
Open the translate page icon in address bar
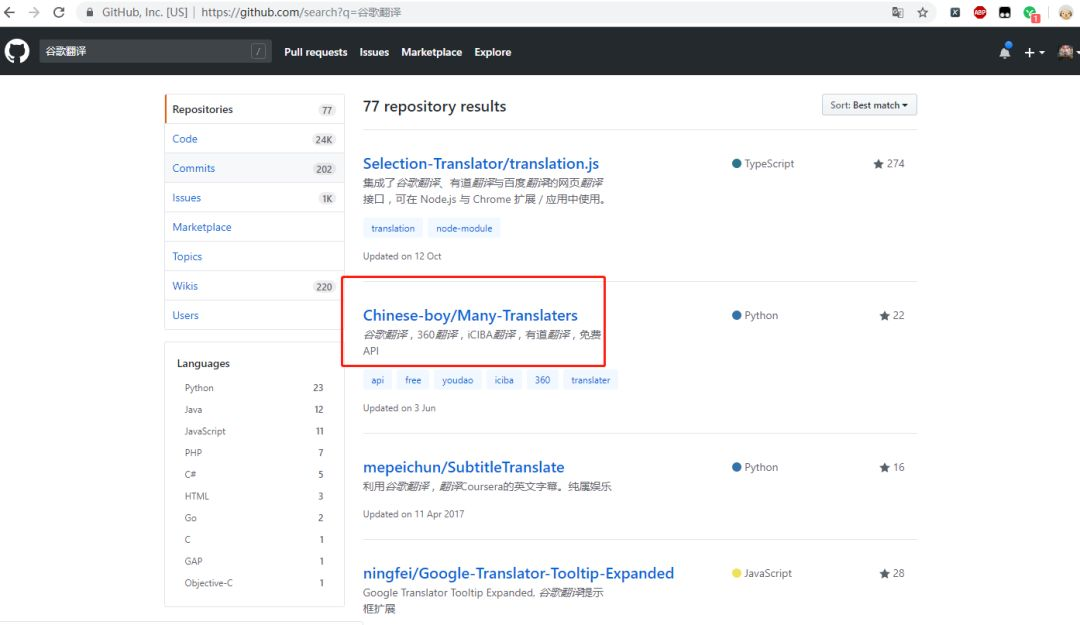click(x=897, y=12)
